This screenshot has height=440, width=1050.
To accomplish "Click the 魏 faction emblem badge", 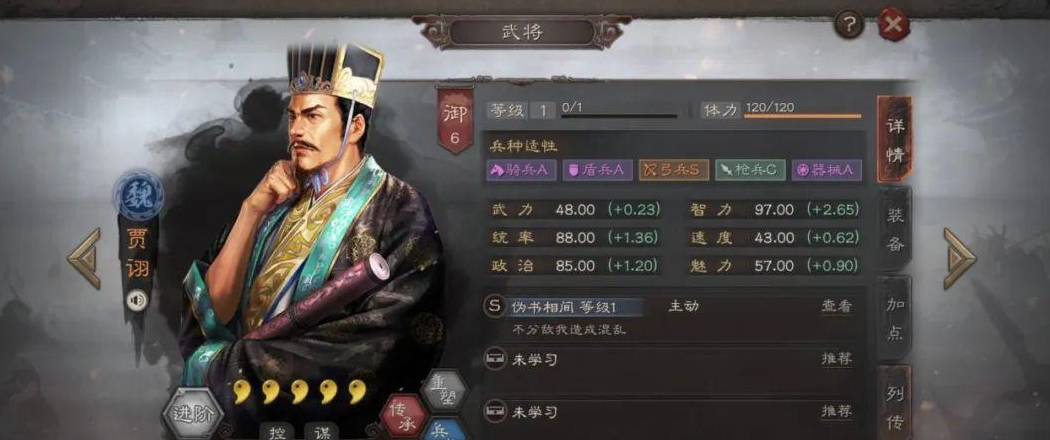I will point(139,196).
